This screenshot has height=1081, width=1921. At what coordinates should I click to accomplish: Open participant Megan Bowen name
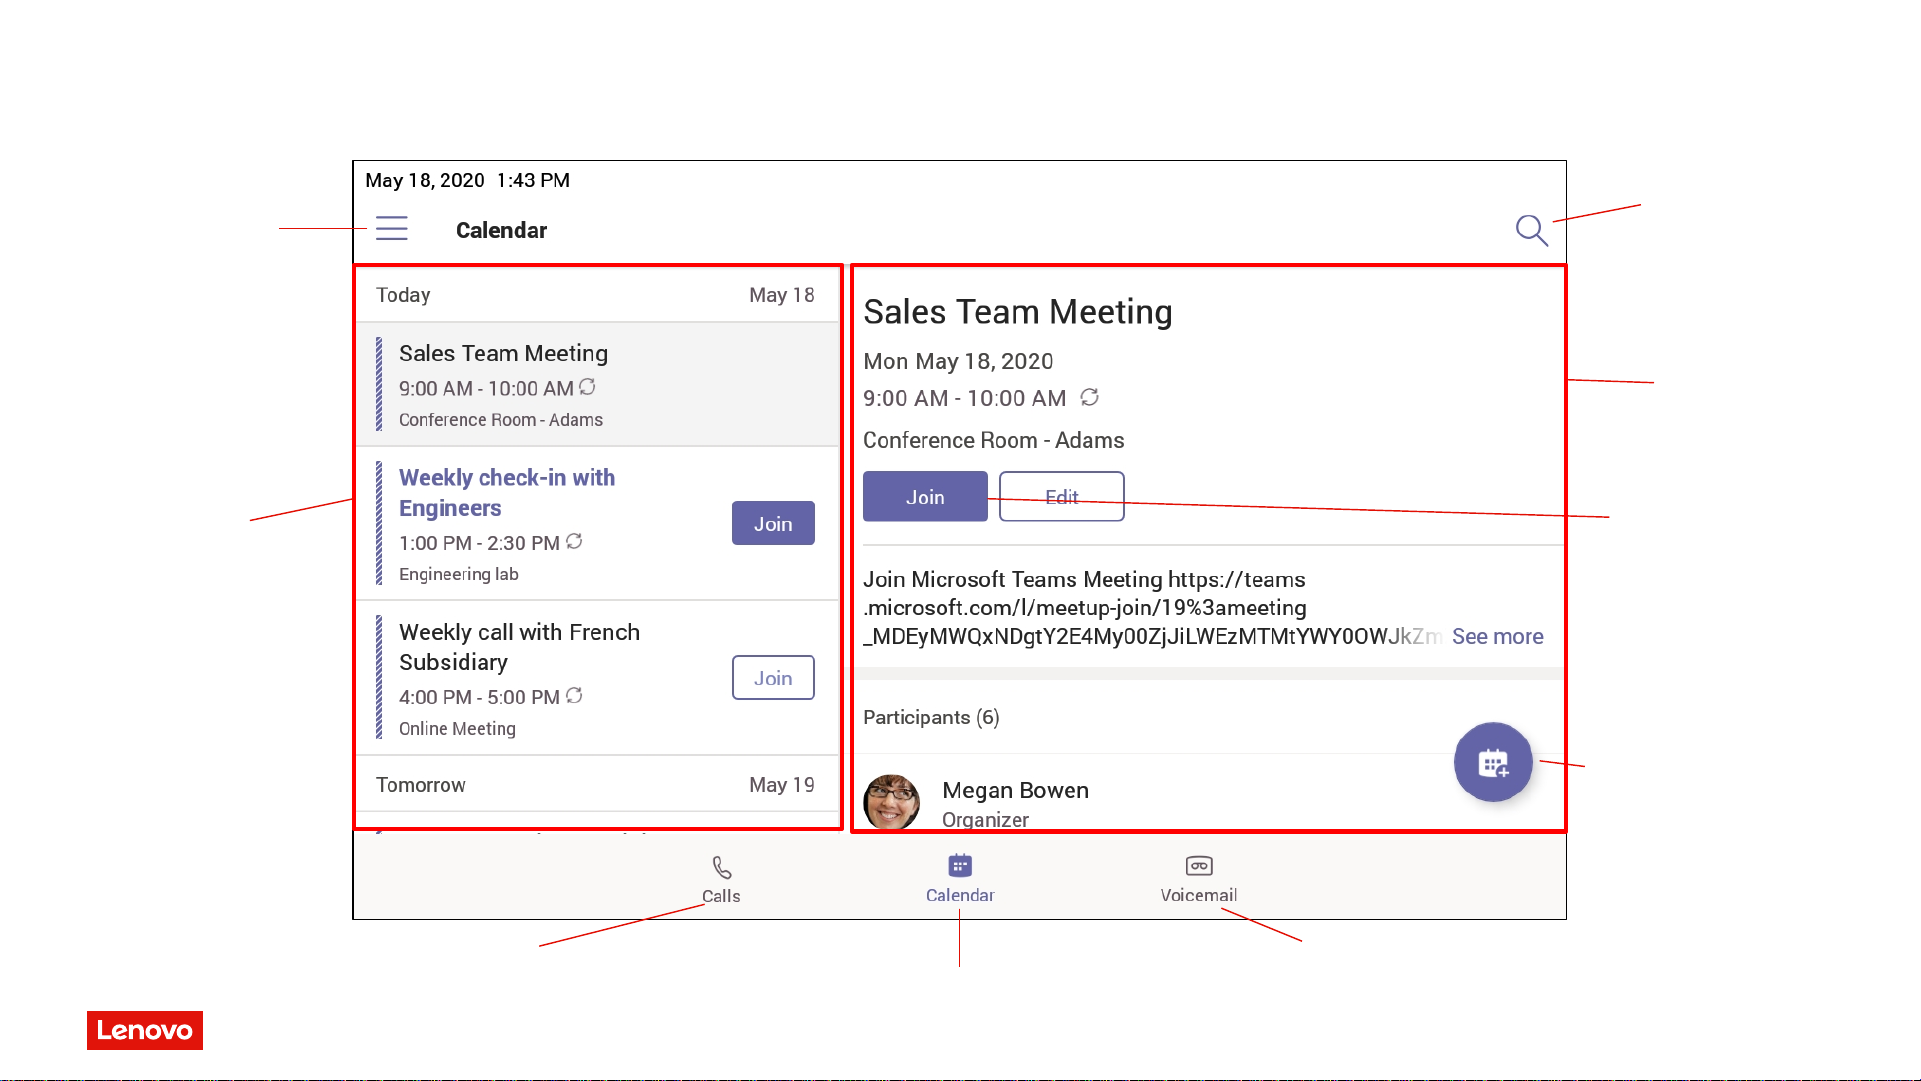[x=1015, y=790]
